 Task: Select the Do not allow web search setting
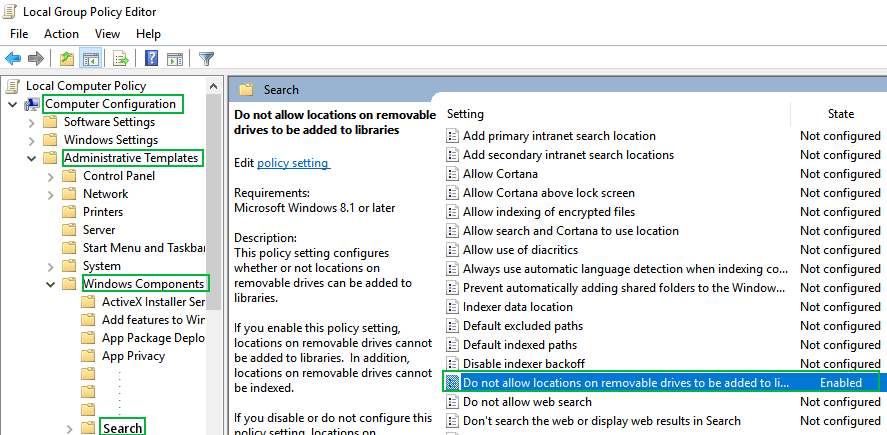[527, 402]
